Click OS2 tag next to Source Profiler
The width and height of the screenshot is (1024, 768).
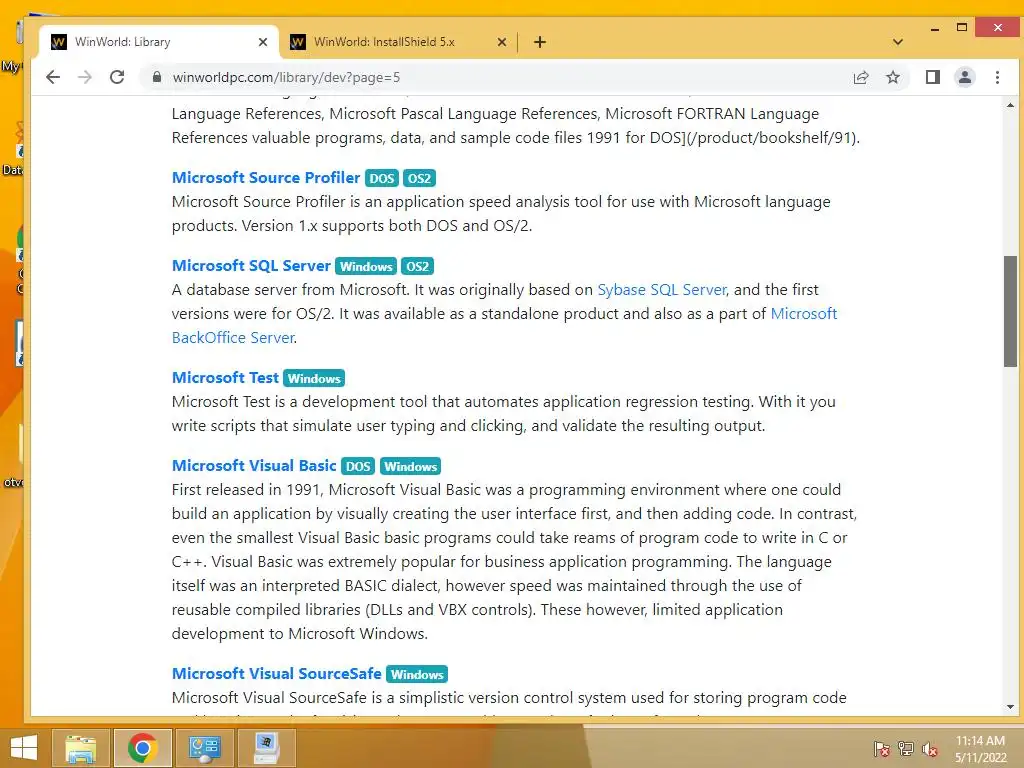pos(419,178)
